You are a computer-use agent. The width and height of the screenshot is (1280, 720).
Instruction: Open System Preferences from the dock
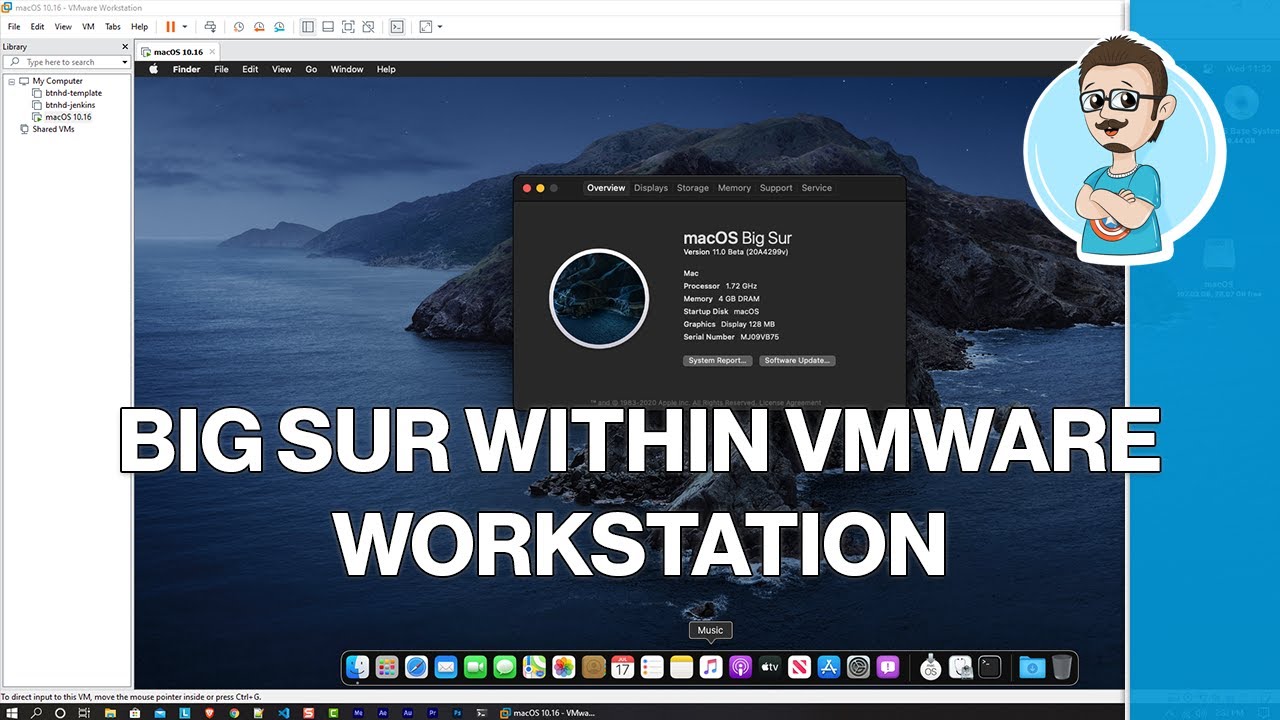pyautogui.click(x=858, y=667)
